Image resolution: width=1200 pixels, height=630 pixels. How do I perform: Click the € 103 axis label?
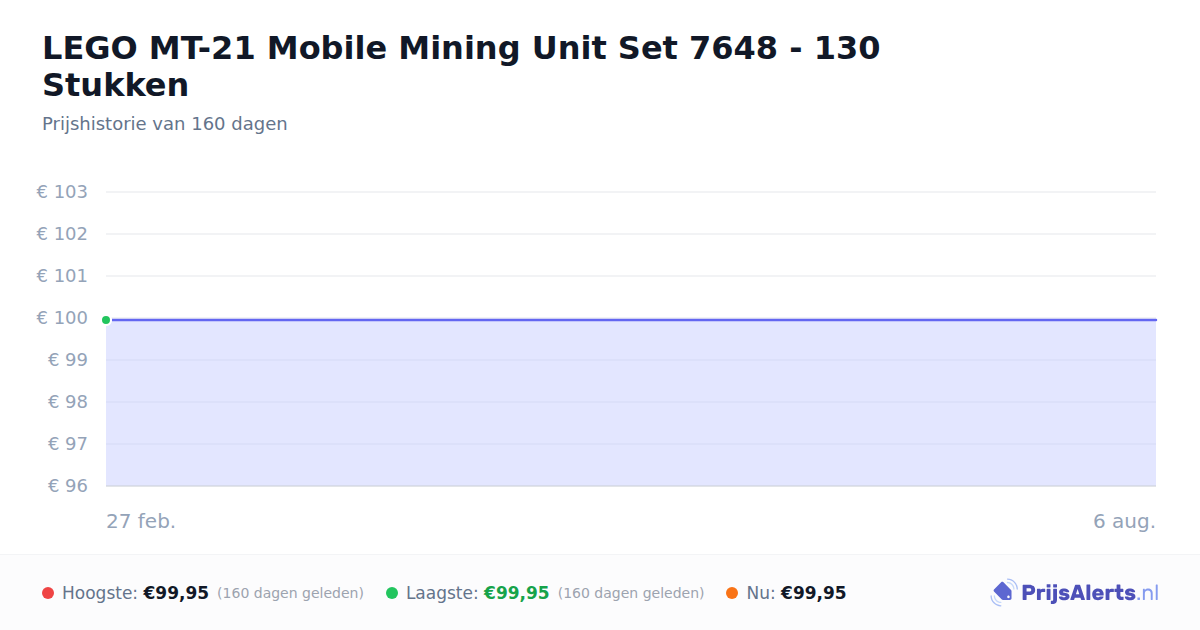pyautogui.click(x=62, y=192)
